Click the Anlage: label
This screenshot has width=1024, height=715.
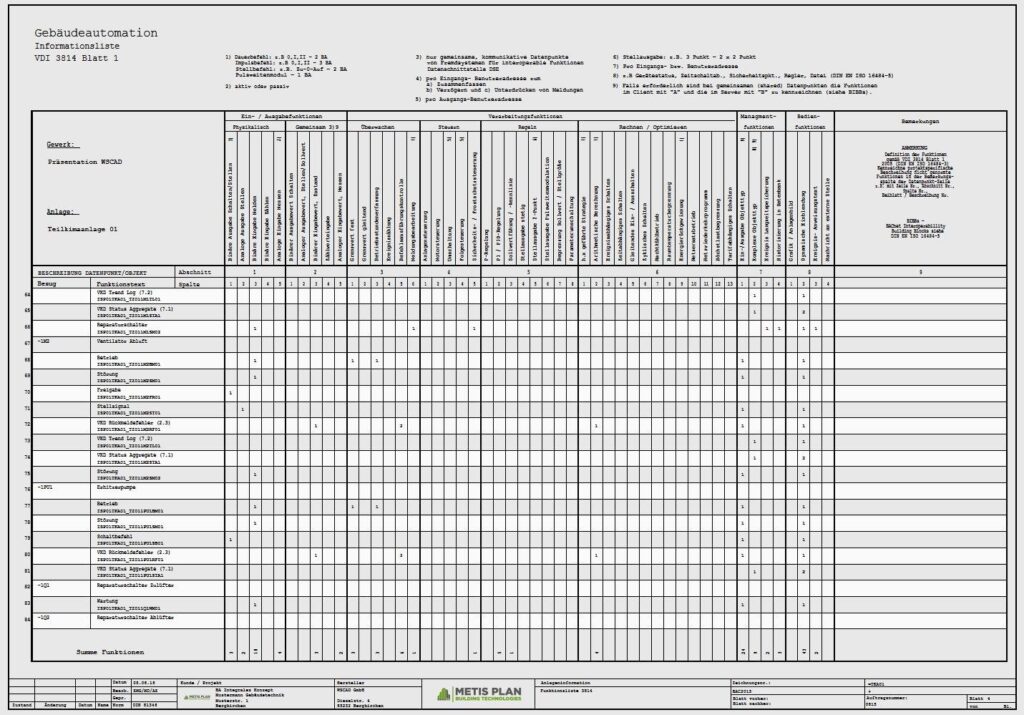pos(60,212)
